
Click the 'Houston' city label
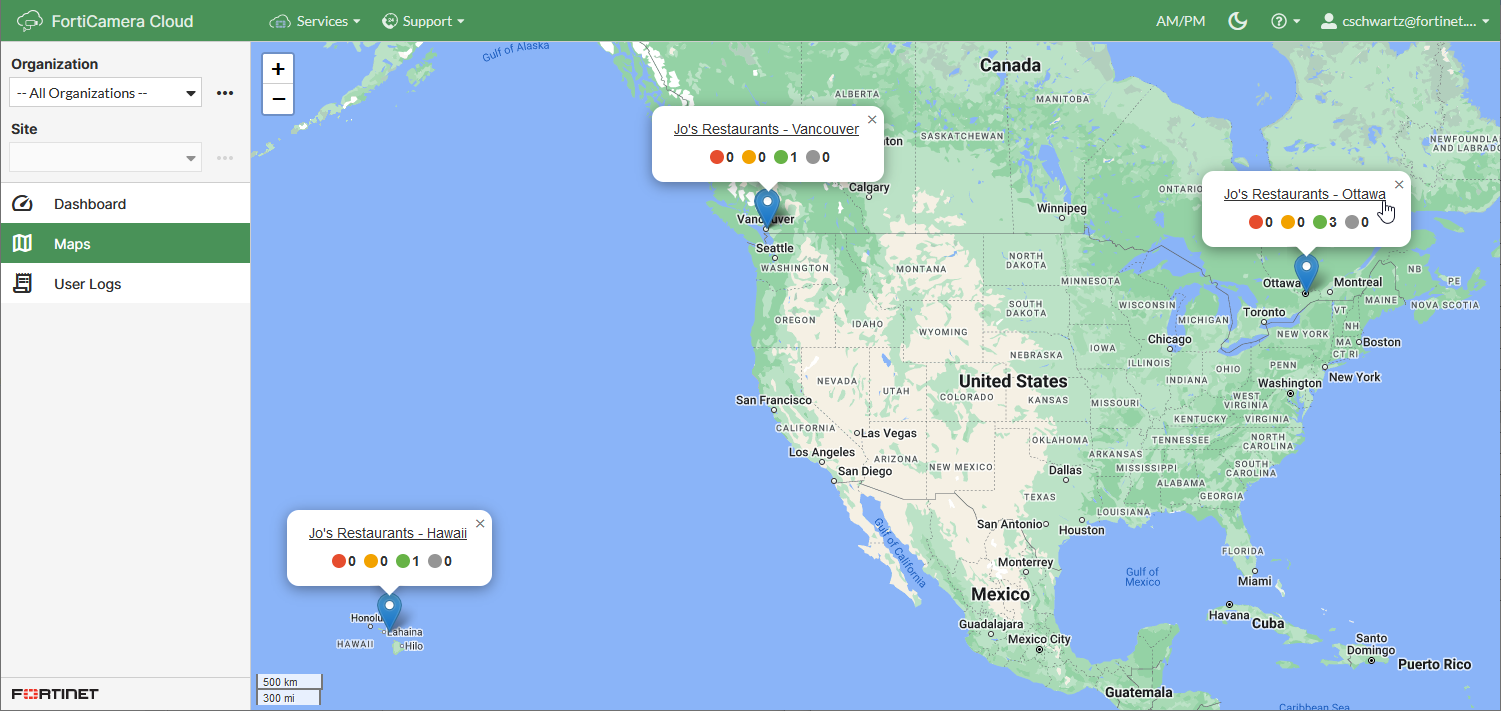[1081, 530]
